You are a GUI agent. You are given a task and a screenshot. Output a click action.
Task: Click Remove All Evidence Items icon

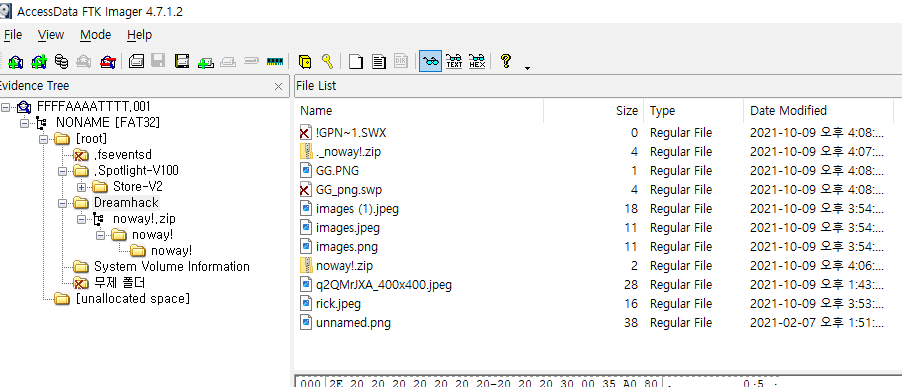pos(107,61)
